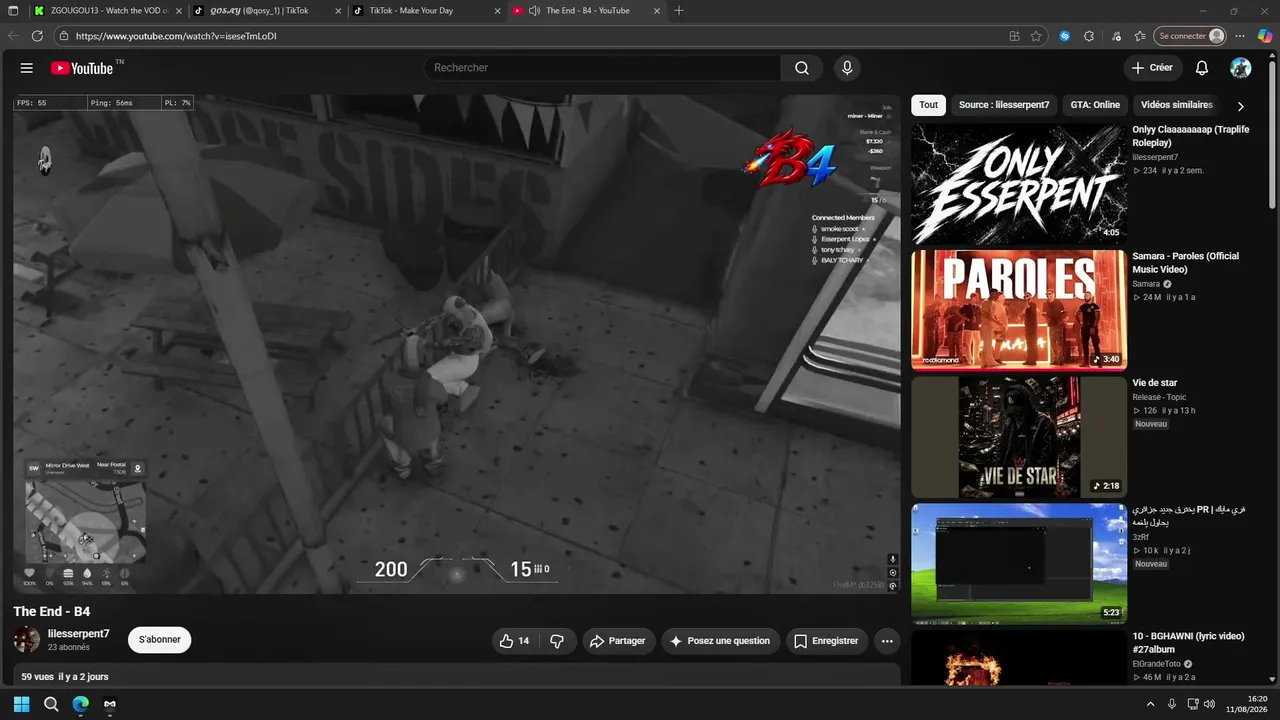This screenshot has width=1280, height=720.
Task: Open Onlyy Claaaaaaaap (Traplife Roleplay) title
Action: [x=1191, y=136]
